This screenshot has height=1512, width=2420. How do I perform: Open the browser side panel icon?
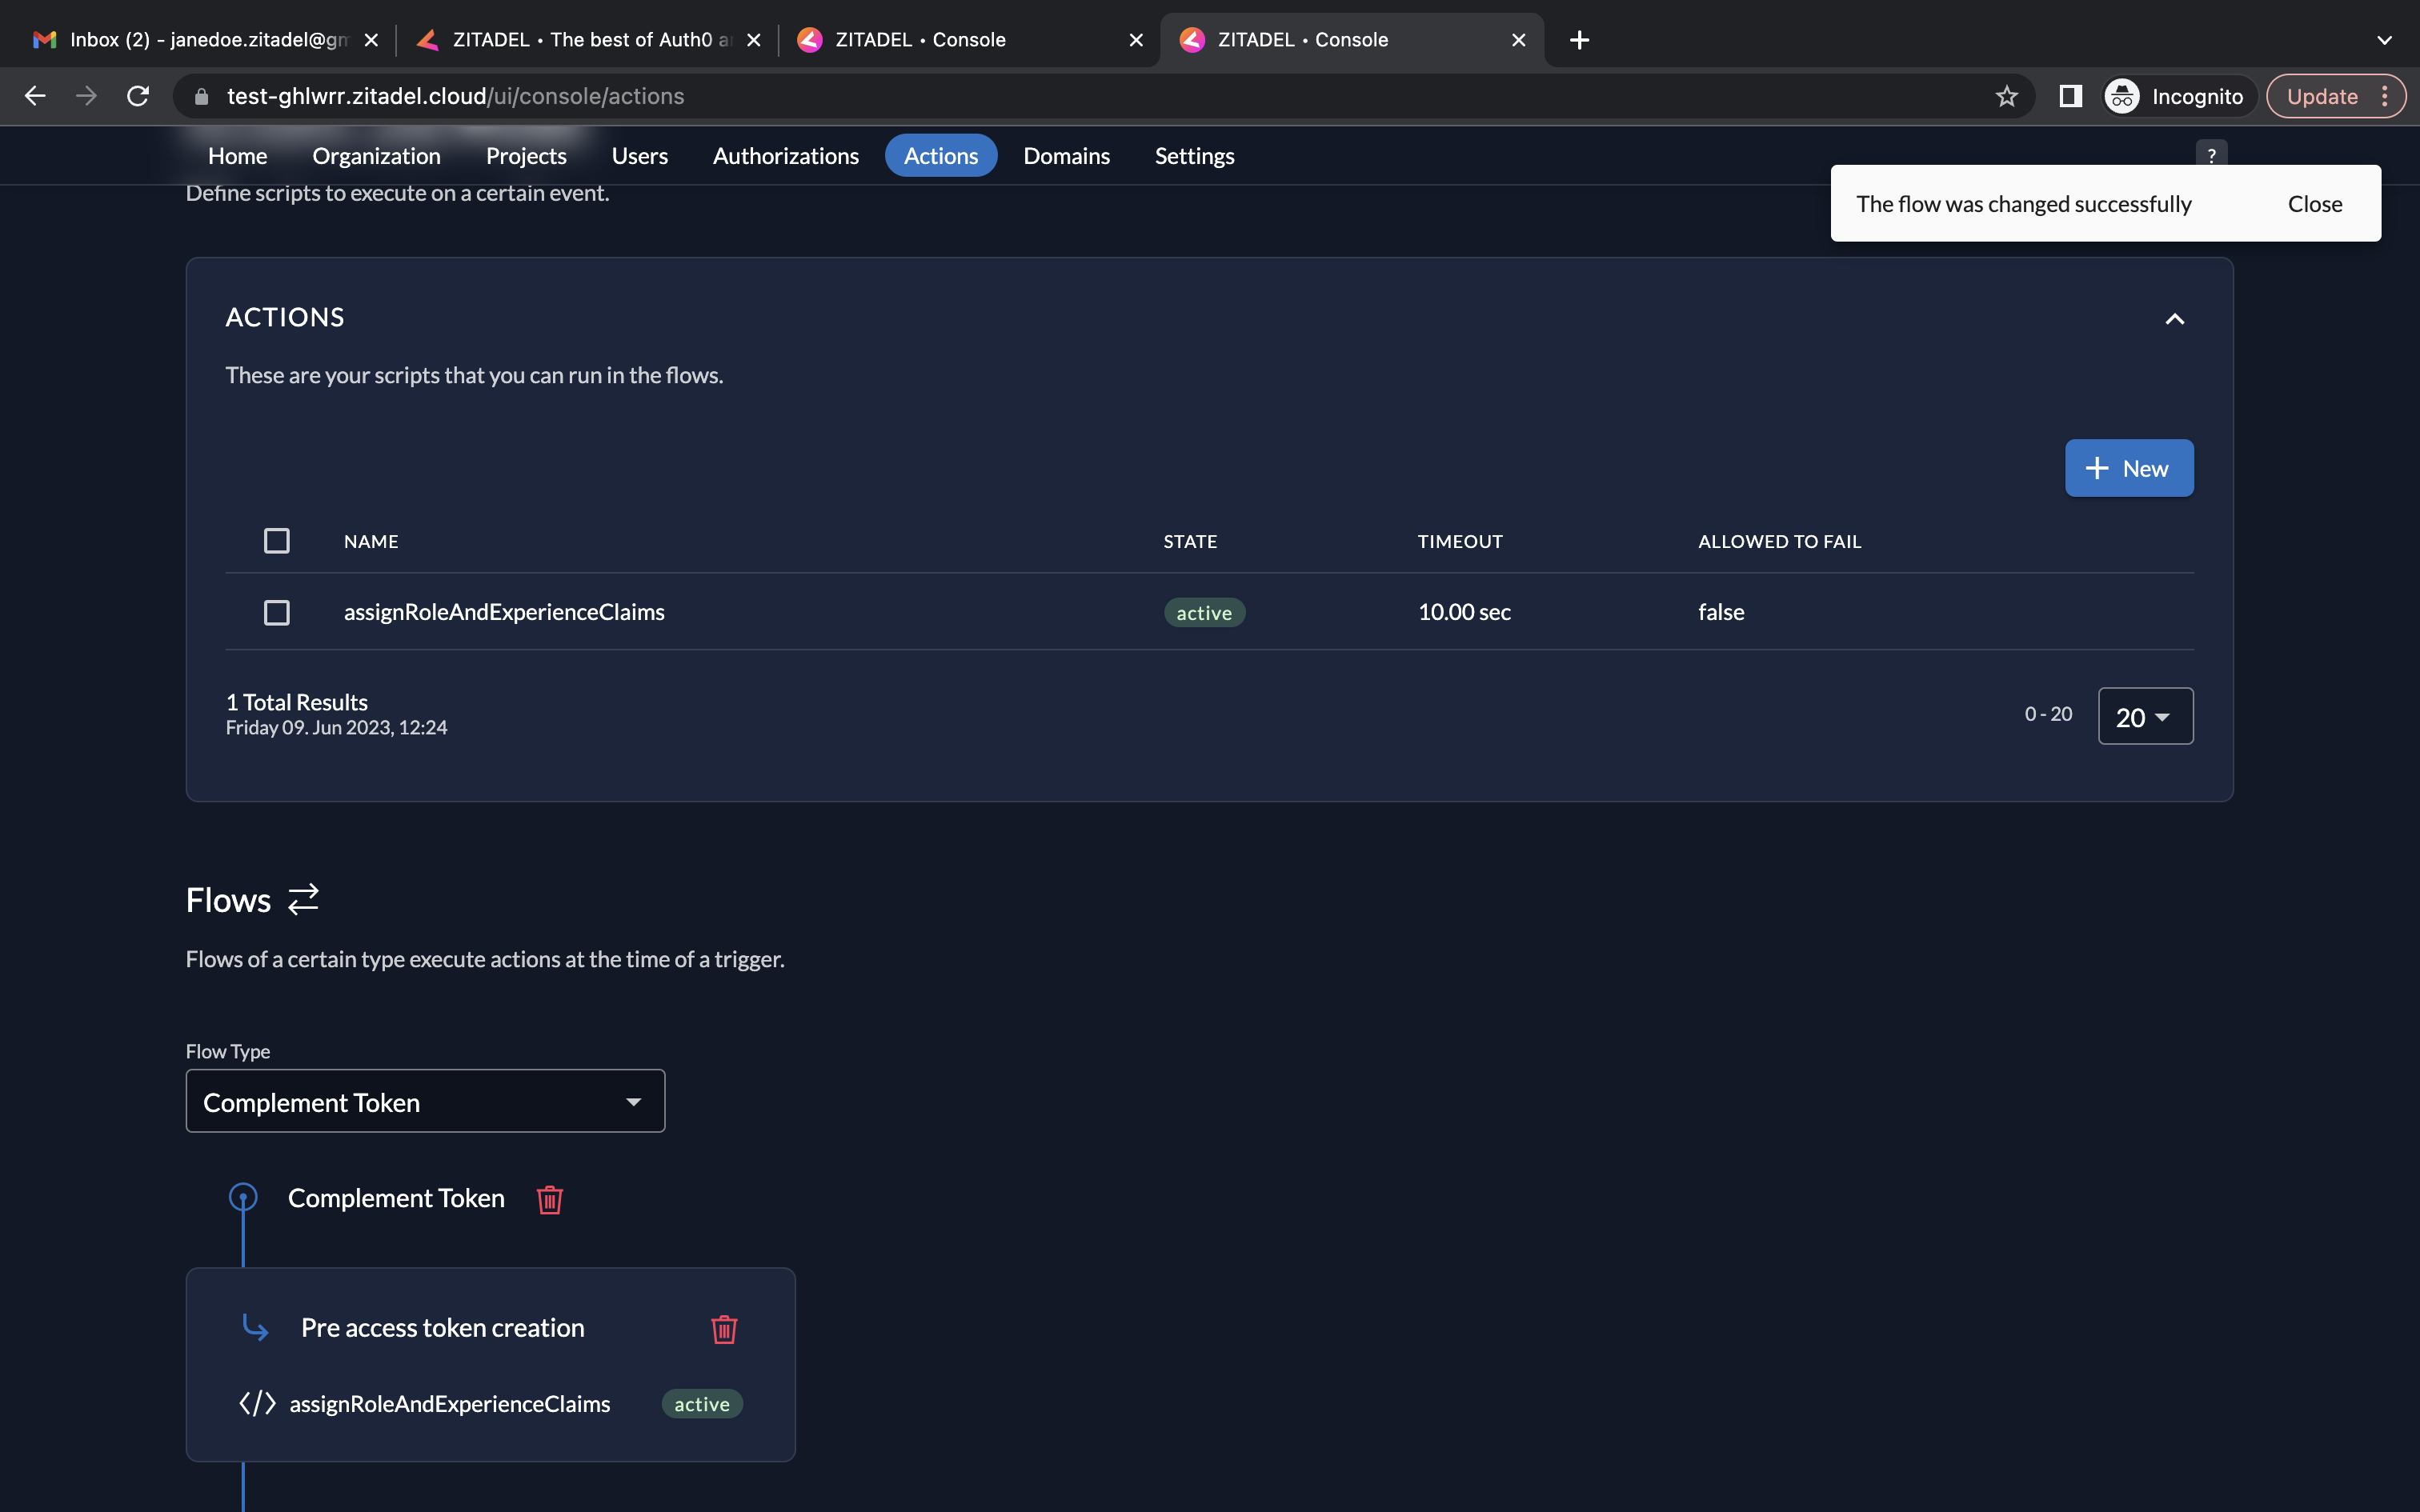pos(2070,96)
